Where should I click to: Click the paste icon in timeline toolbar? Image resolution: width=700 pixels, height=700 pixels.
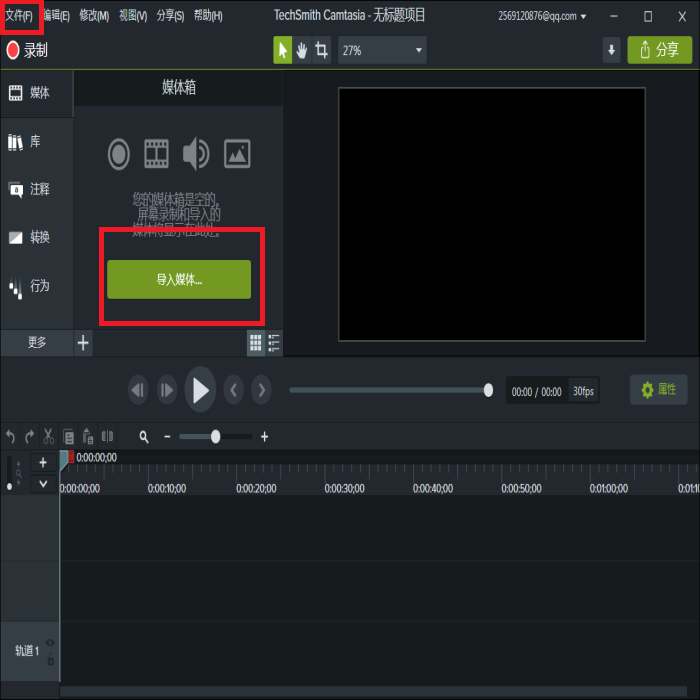(88, 436)
